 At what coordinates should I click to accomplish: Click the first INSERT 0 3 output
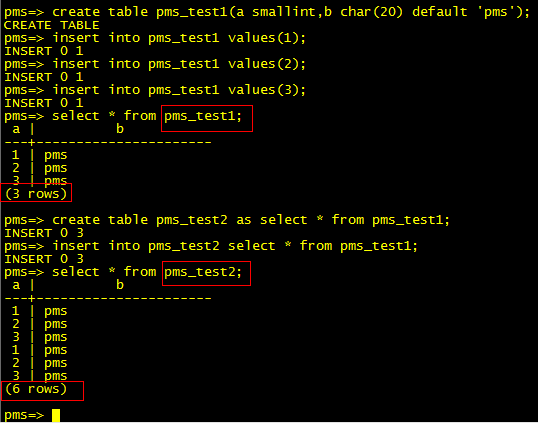(44, 233)
